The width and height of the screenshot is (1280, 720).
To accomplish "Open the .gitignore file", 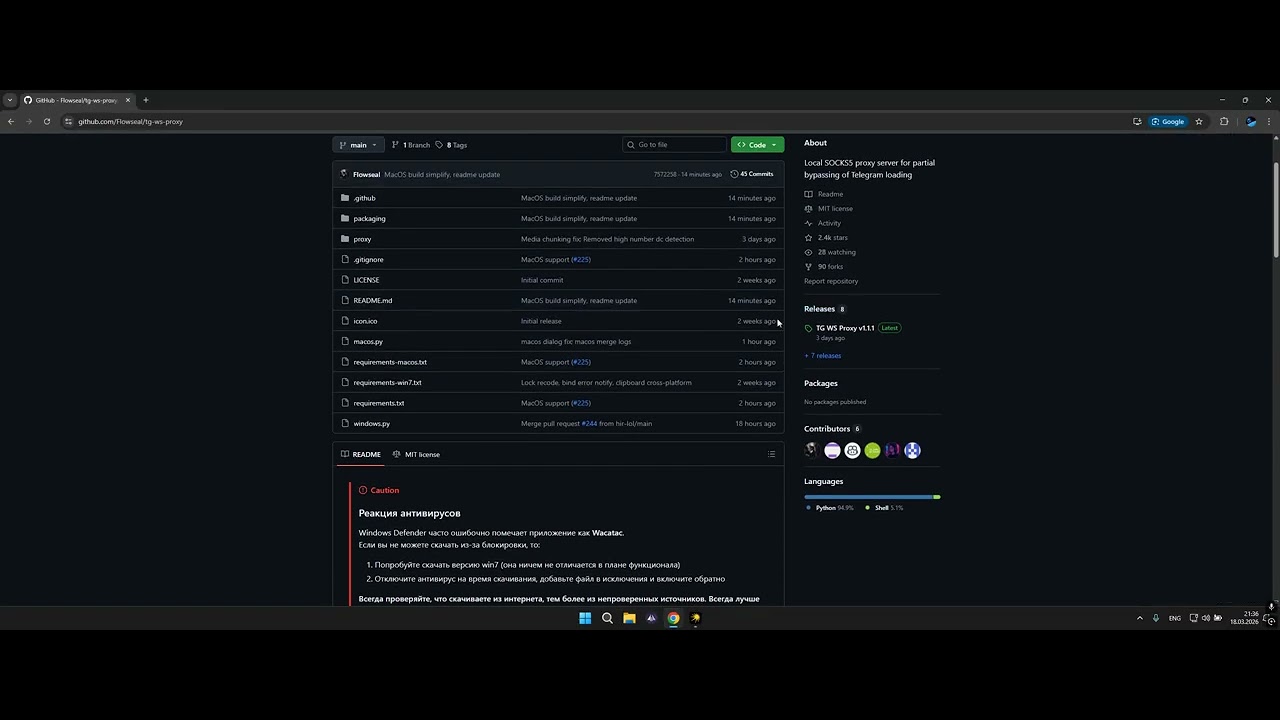I will 368,260.
